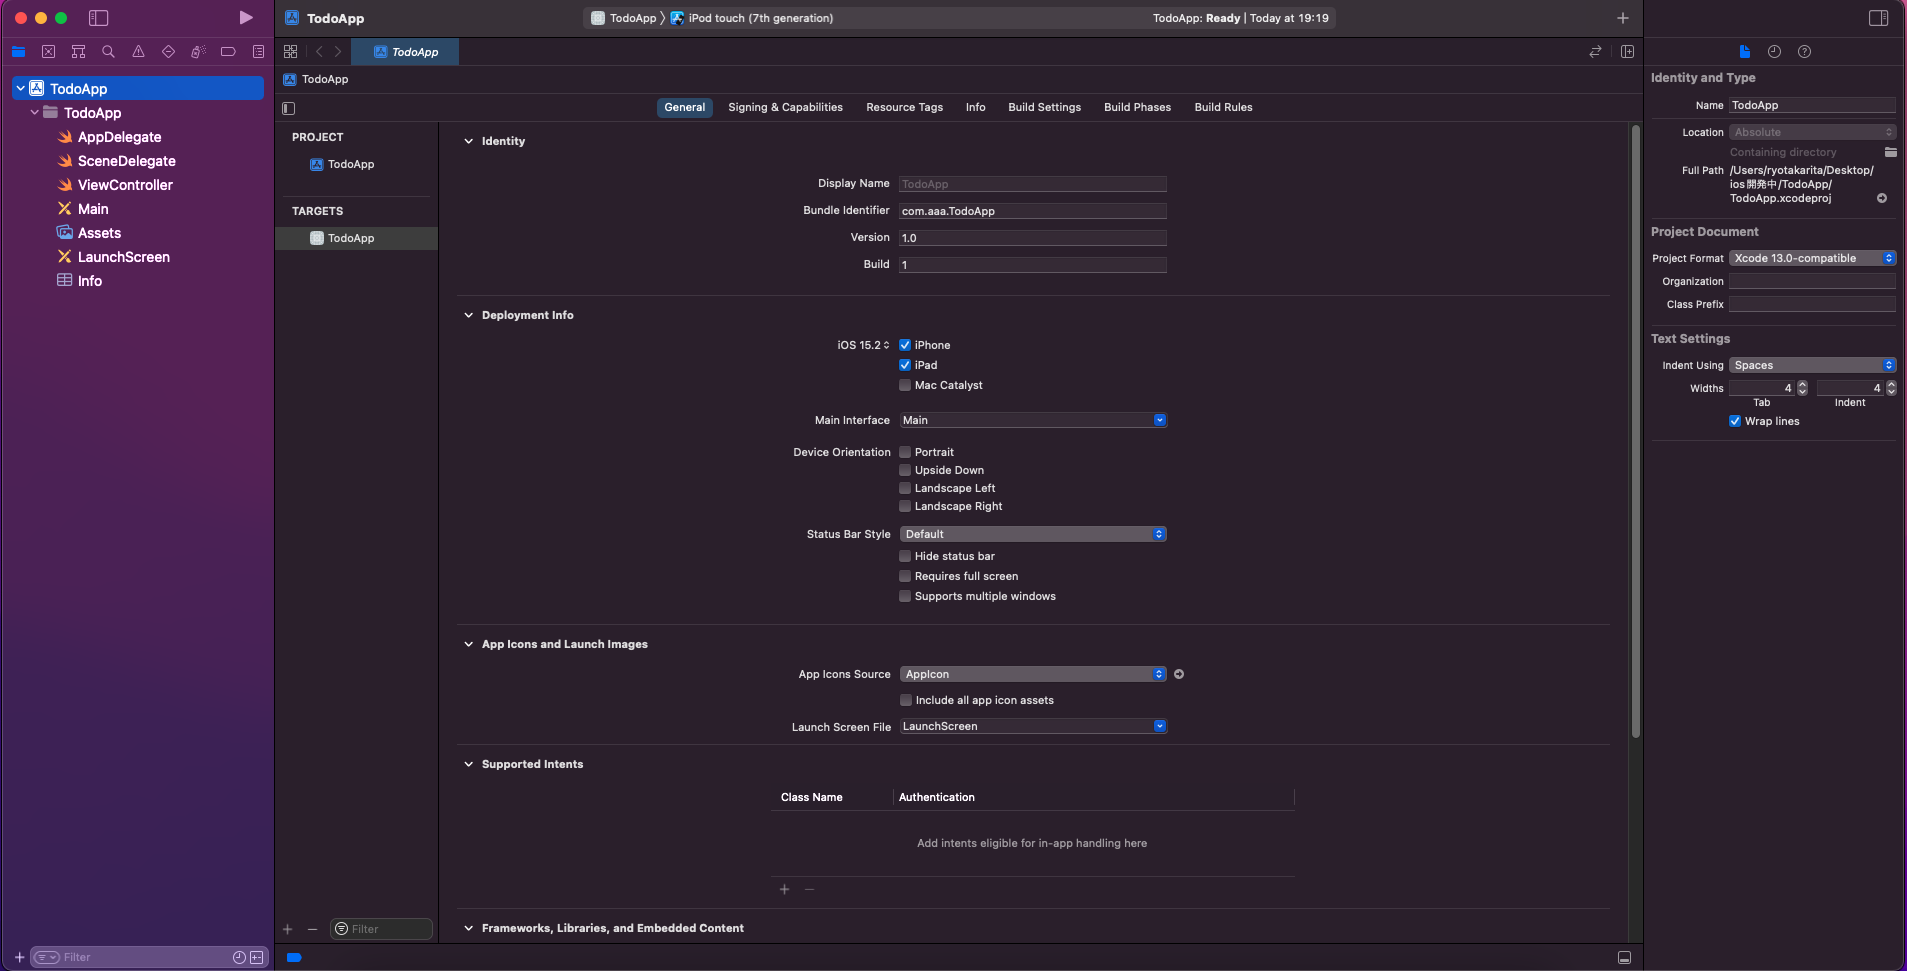Open the breakpoint navigator
This screenshot has height=971, width=1907.
[x=228, y=51]
